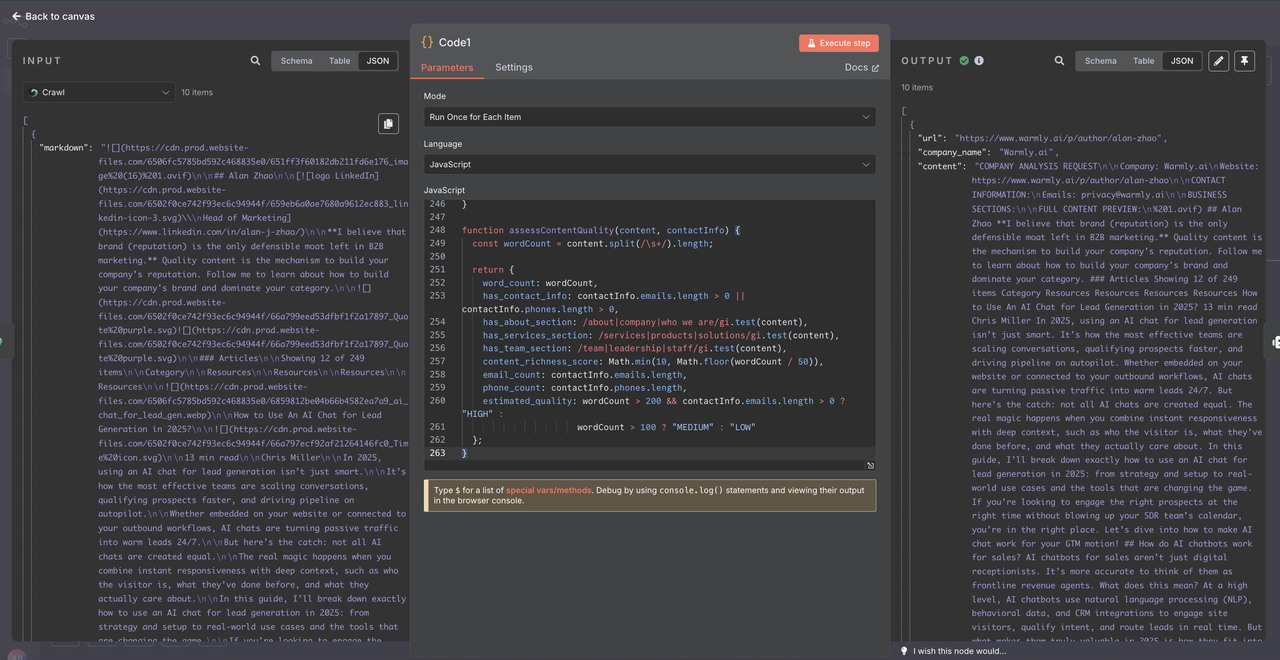The height and width of the screenshot is (660, 1280).
Task: Open the Docs link
Action: point(861,68)
